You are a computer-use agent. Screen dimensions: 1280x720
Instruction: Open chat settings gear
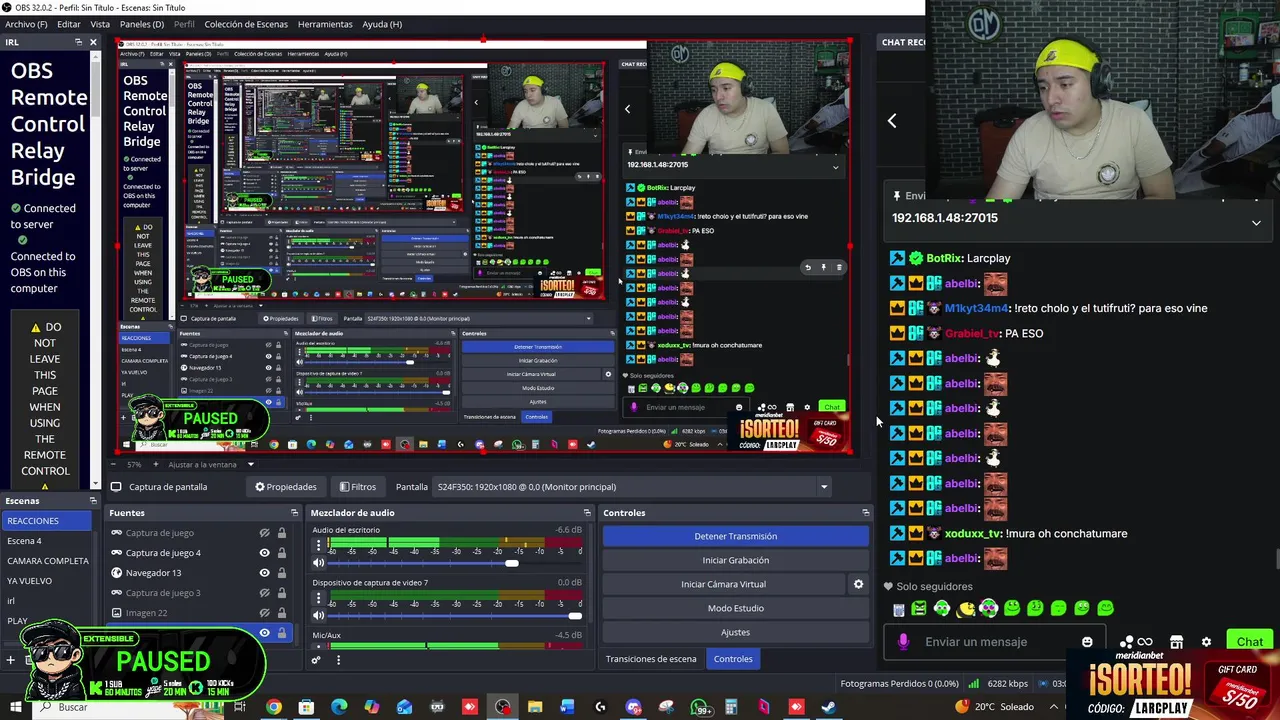click(1206, 642)
